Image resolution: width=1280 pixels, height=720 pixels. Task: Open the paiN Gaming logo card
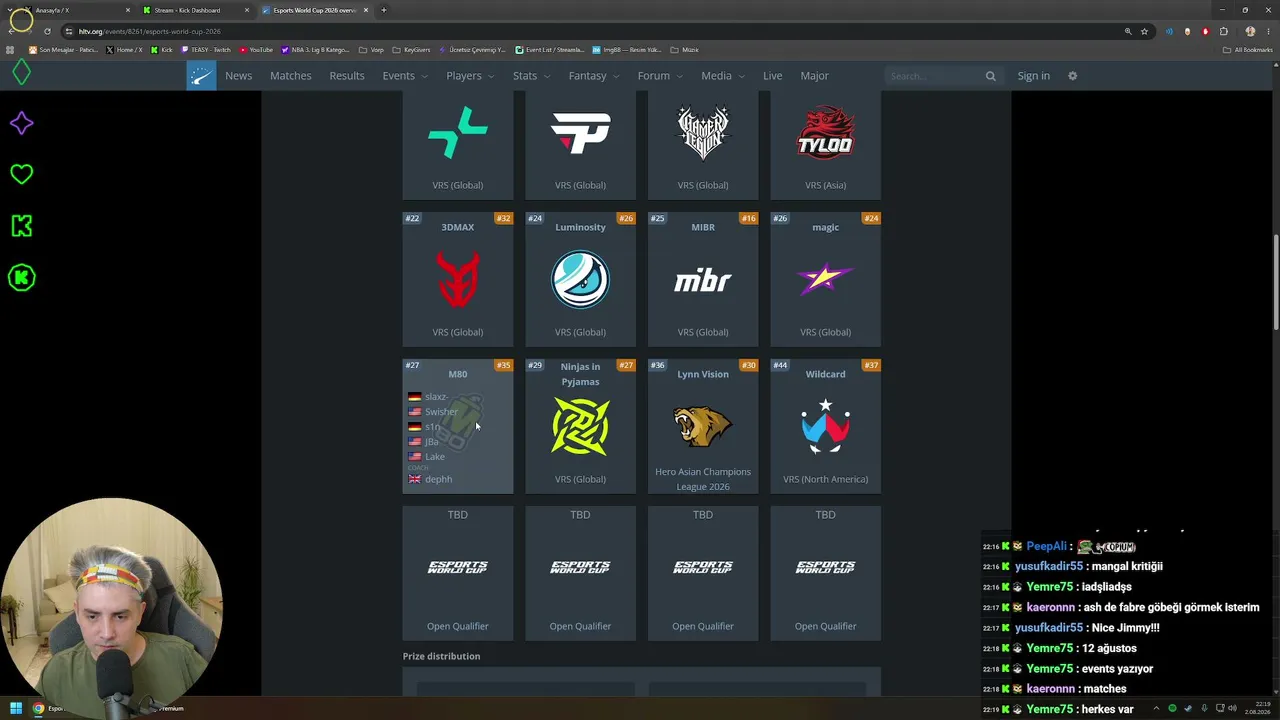pos(580,133)
